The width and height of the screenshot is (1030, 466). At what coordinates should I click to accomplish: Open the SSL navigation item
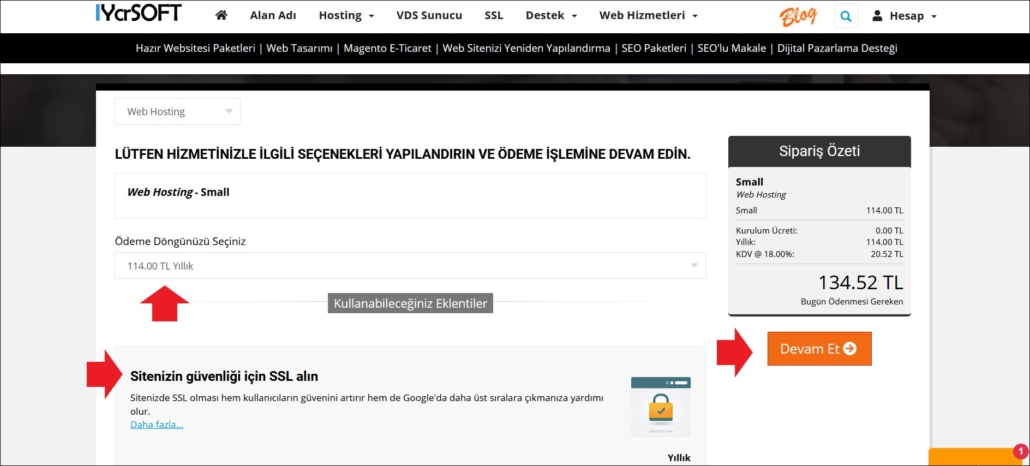tap(494, 15)
